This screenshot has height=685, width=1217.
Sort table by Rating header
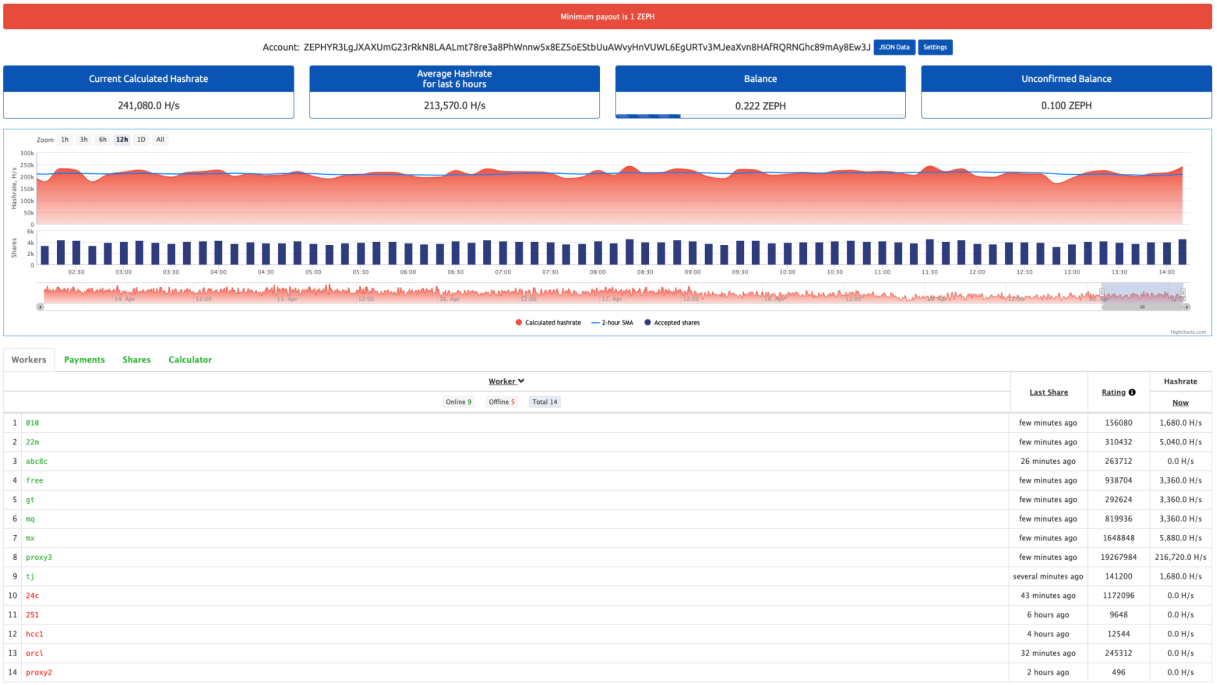(x=1113, y=393)
